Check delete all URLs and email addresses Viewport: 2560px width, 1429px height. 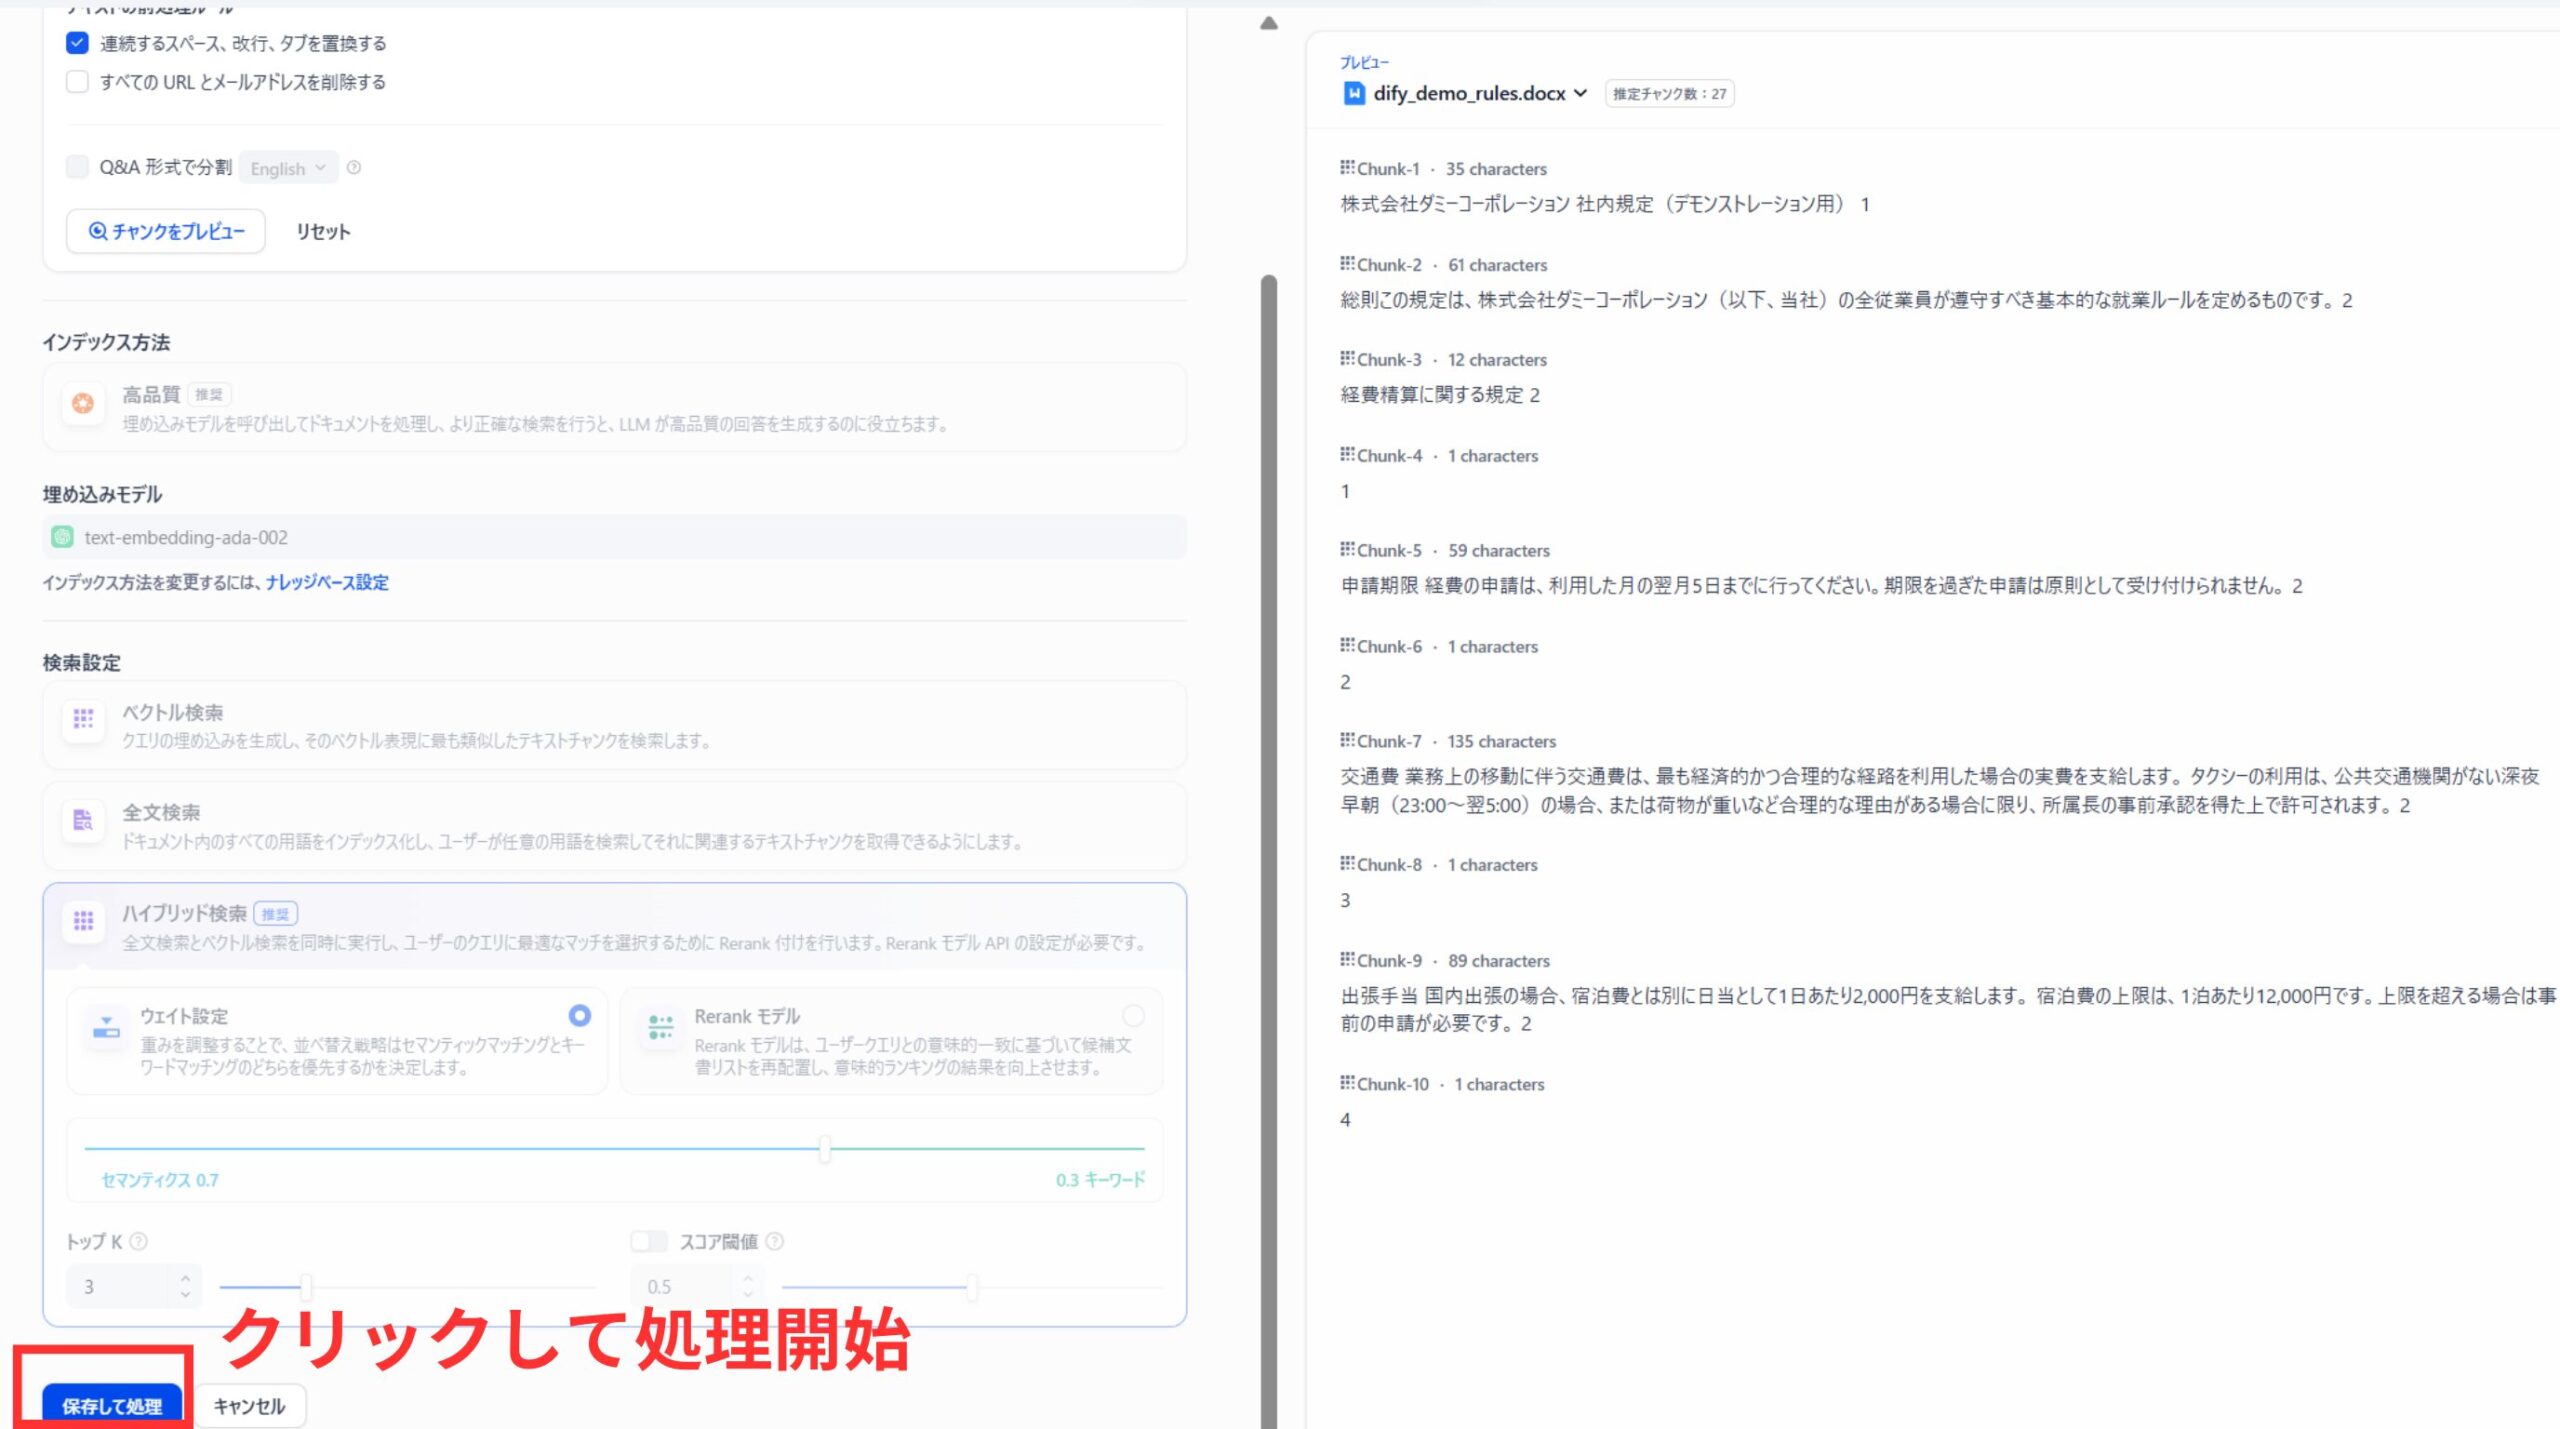(x=77, y=82)
